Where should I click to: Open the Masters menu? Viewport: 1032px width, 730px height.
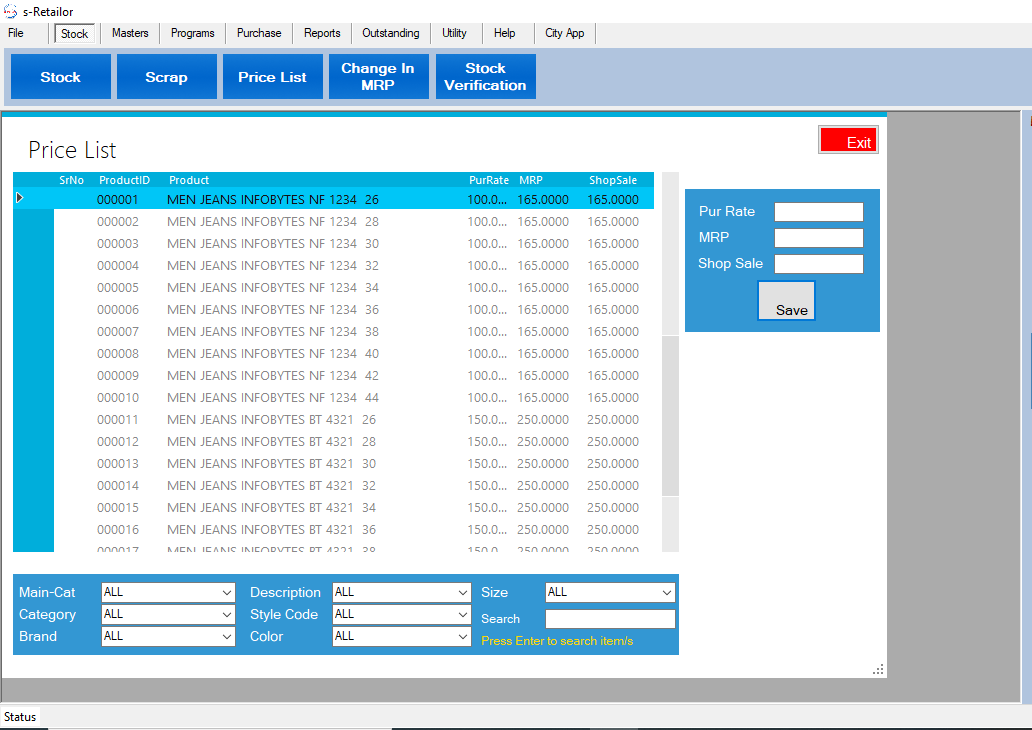click(130, 33)
